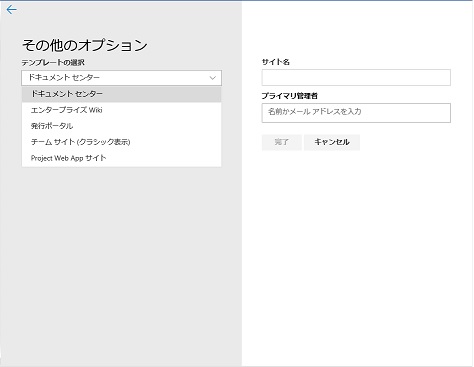Screen dimensions: 474x367
Task: Click the テンプレートの選択 label
Action: [x=53, y=63]
